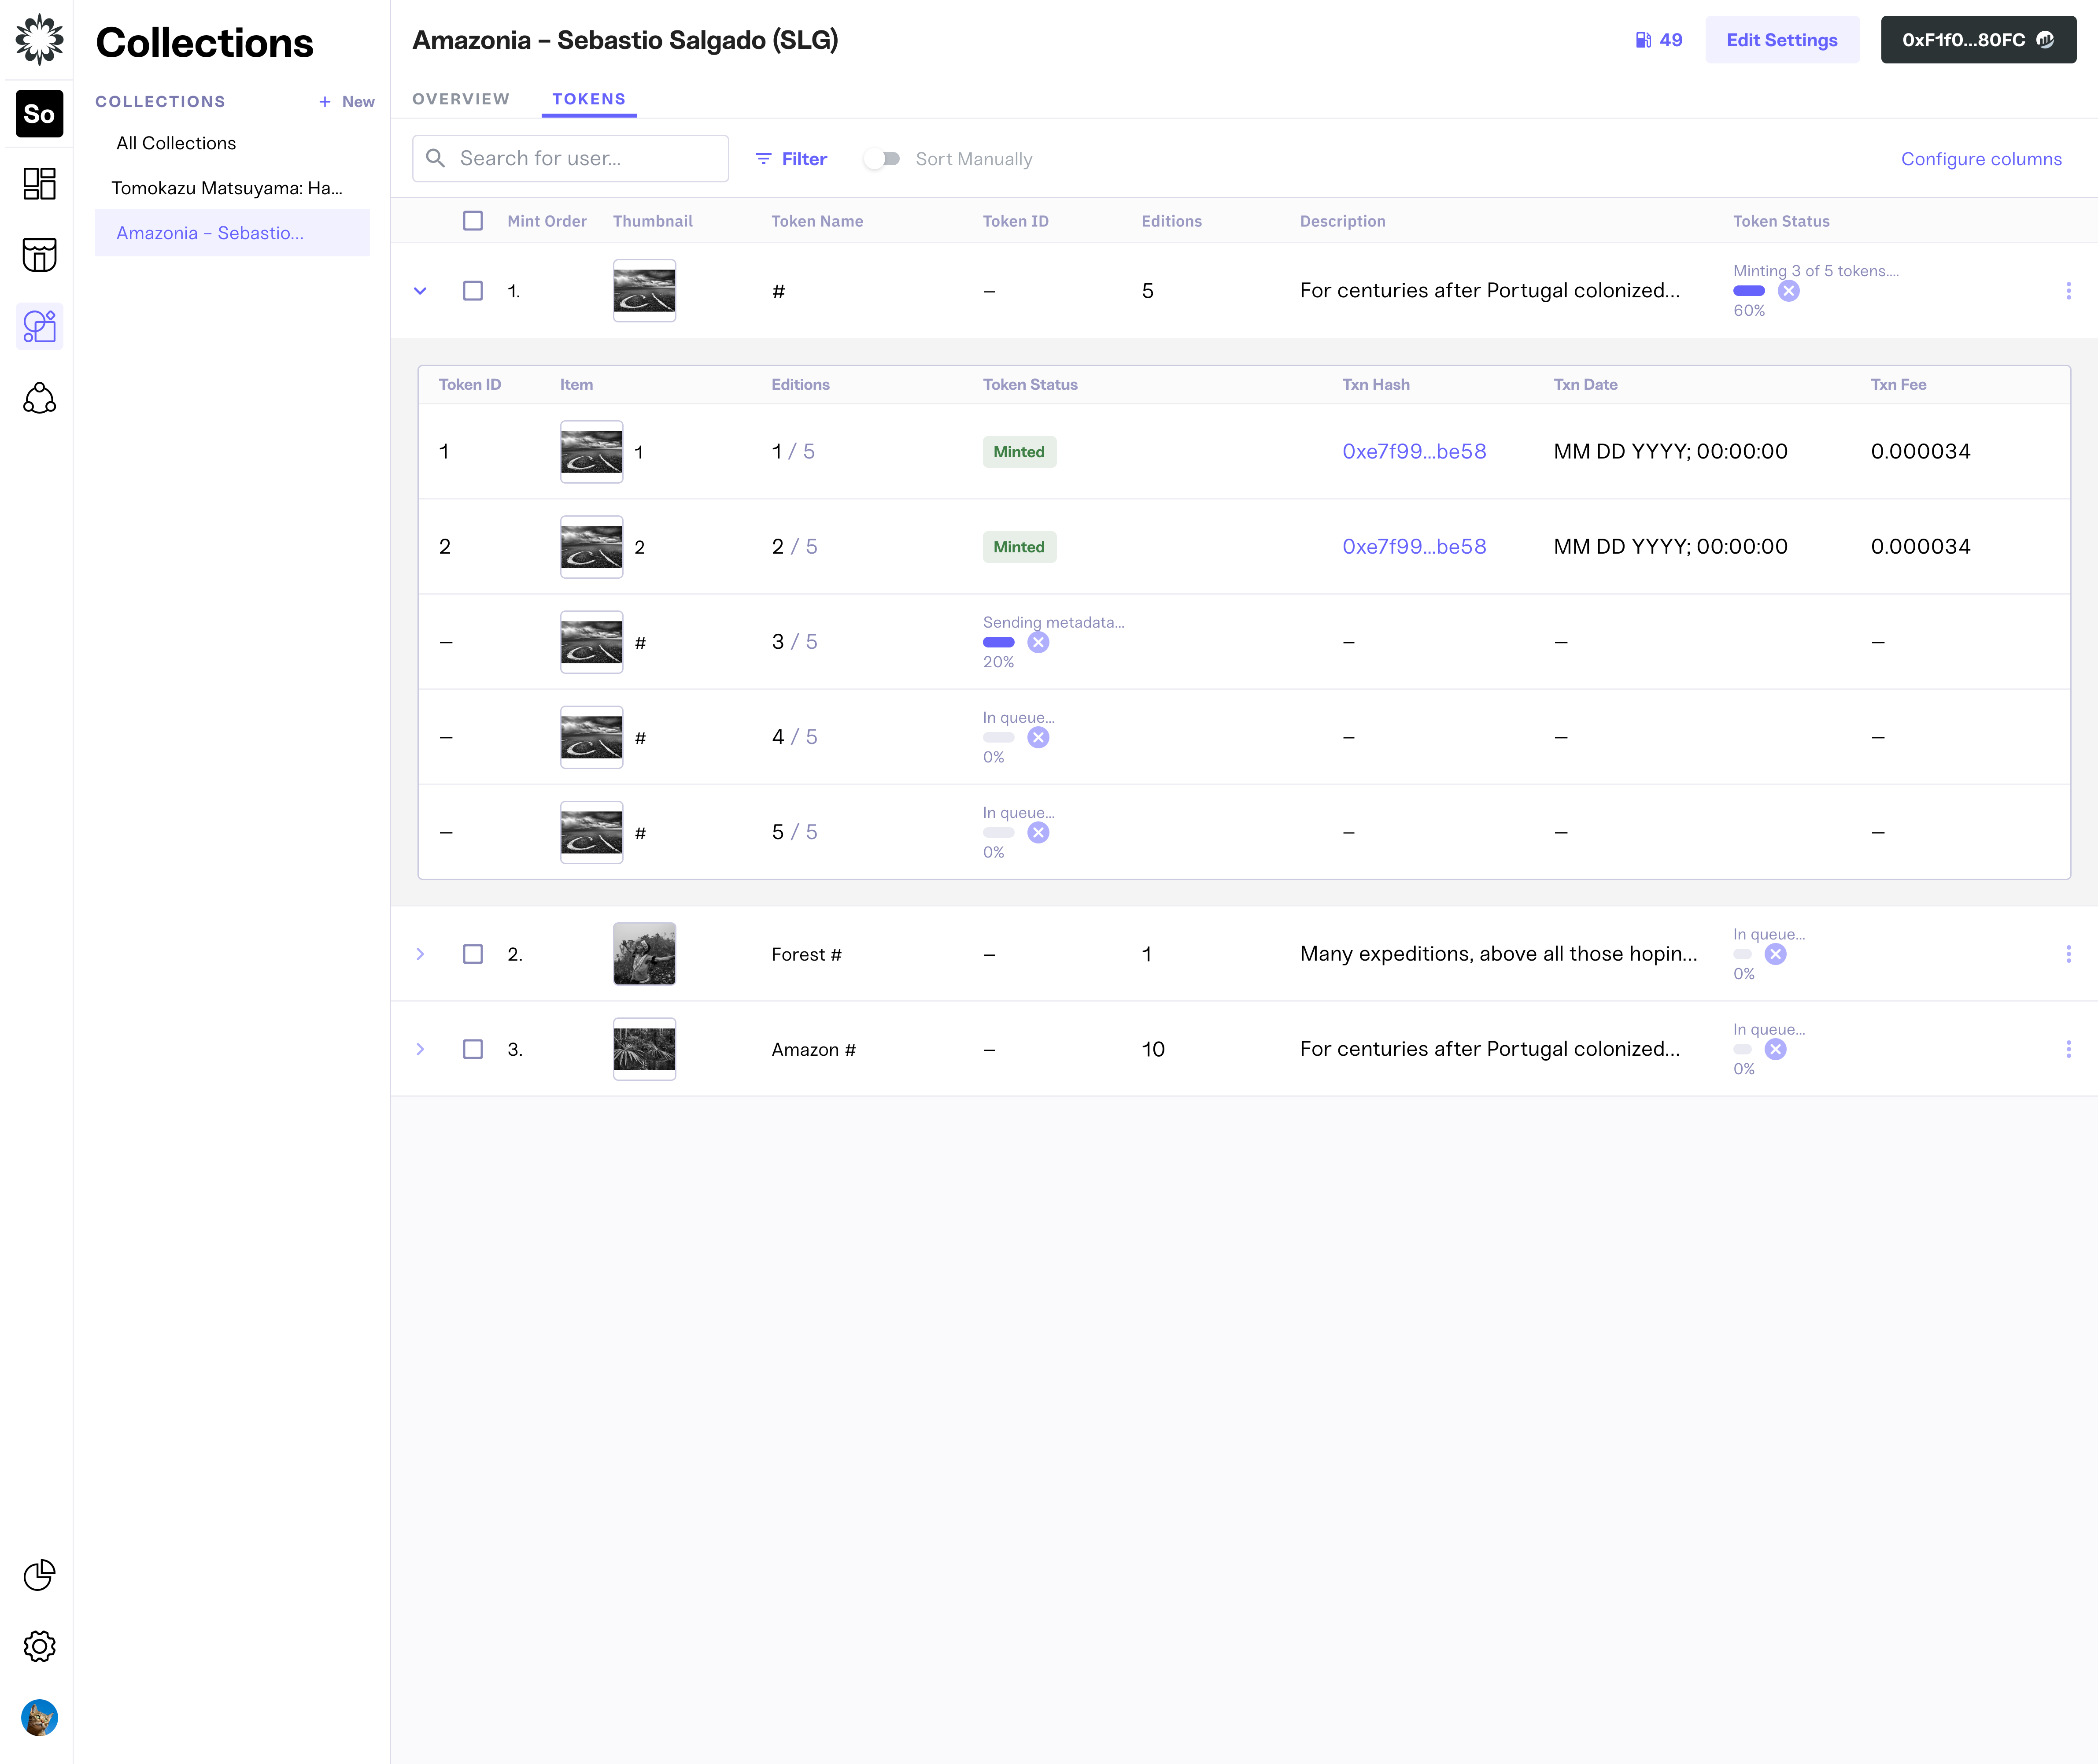Open the Filter button

[x=791, y=159]
